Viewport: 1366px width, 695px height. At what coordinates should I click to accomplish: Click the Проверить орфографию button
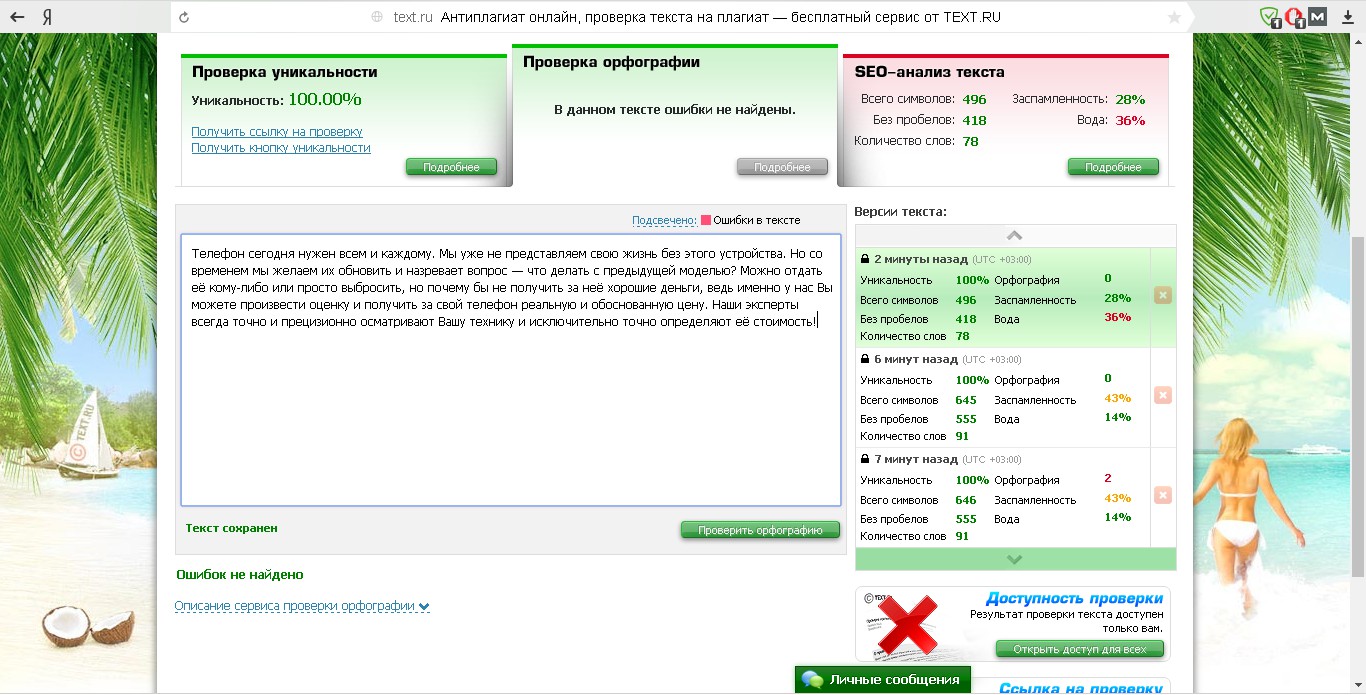[x=760, y=530]
